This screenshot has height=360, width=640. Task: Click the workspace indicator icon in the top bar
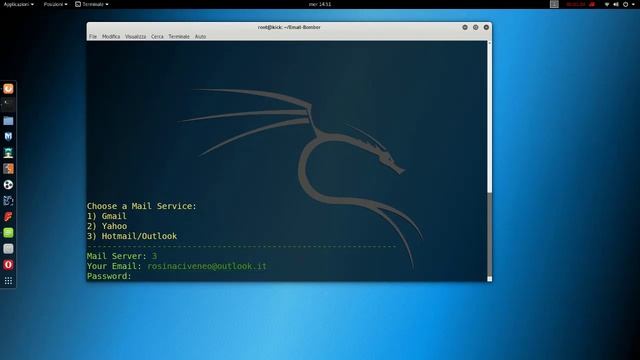554,4
